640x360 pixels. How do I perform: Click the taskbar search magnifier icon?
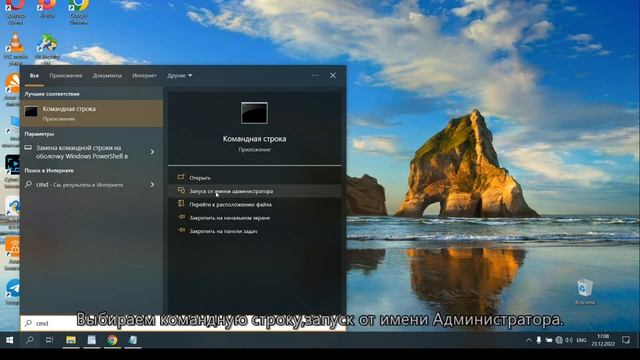point(30,340)
